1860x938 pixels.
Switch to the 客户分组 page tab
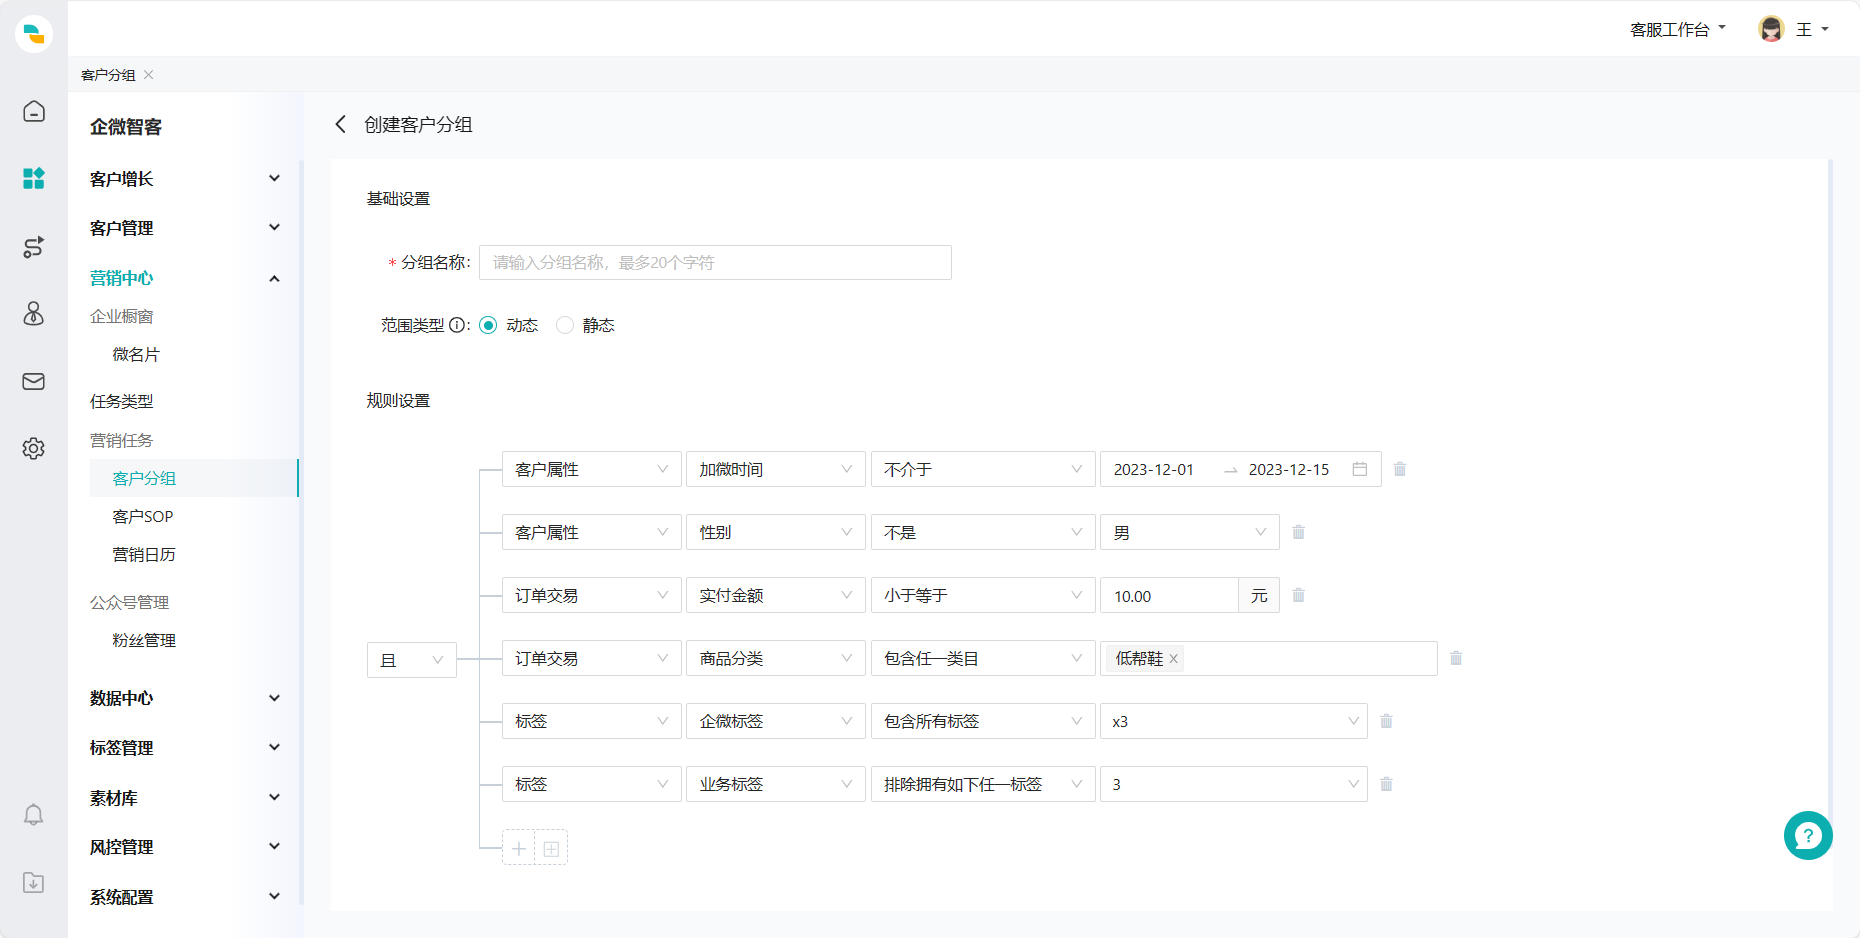(x=108, y=75)
